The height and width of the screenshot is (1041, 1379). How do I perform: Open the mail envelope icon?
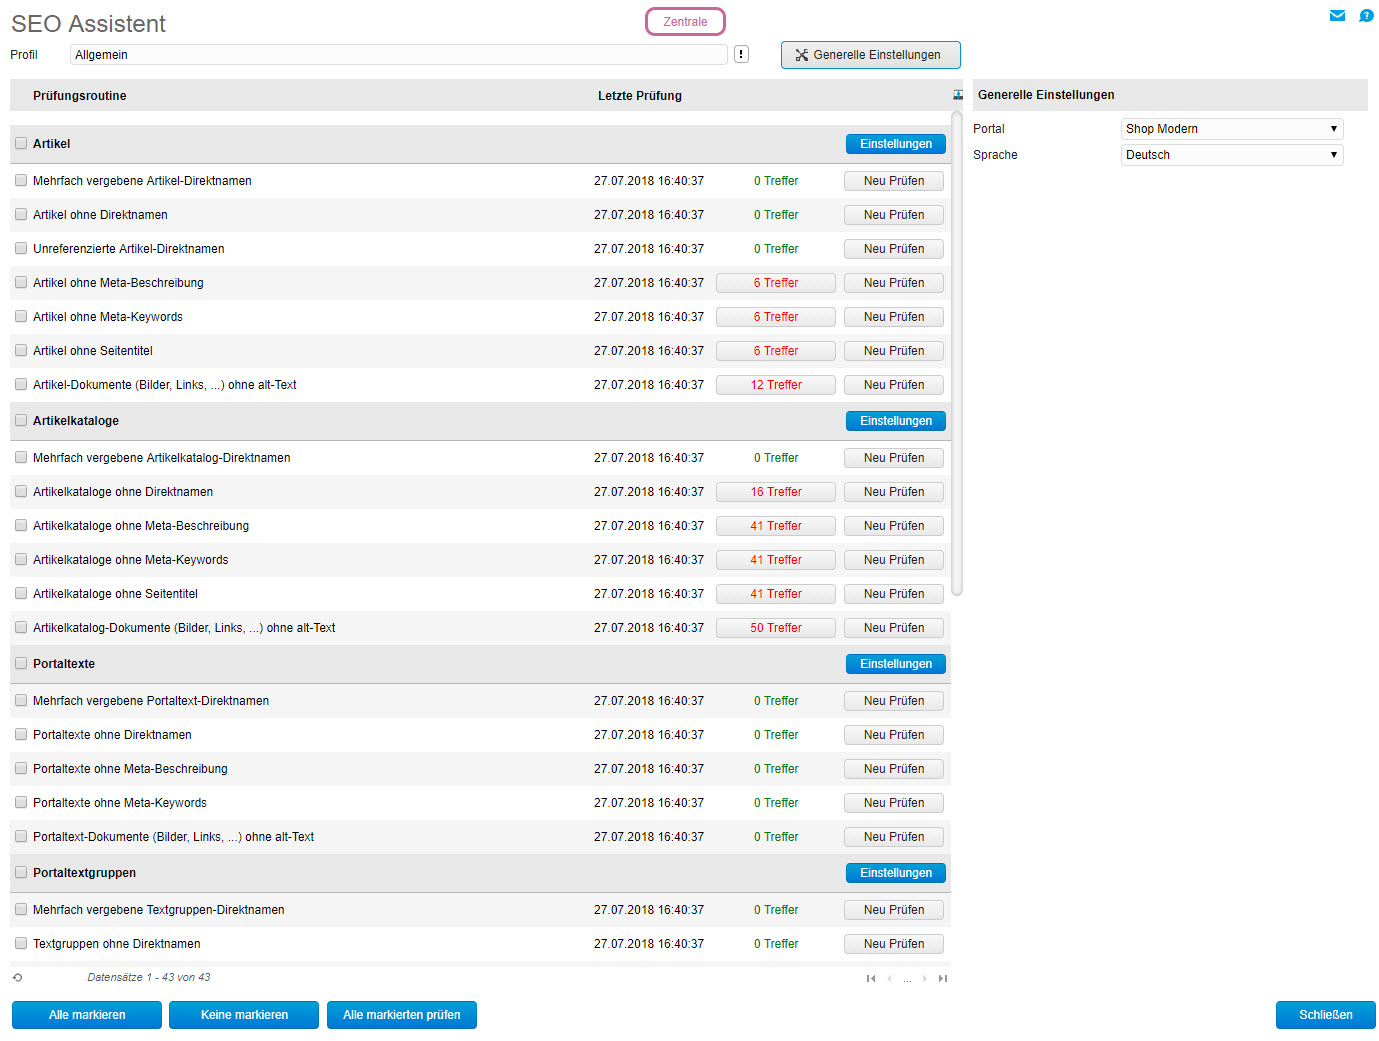click(x=1337, y=15)
